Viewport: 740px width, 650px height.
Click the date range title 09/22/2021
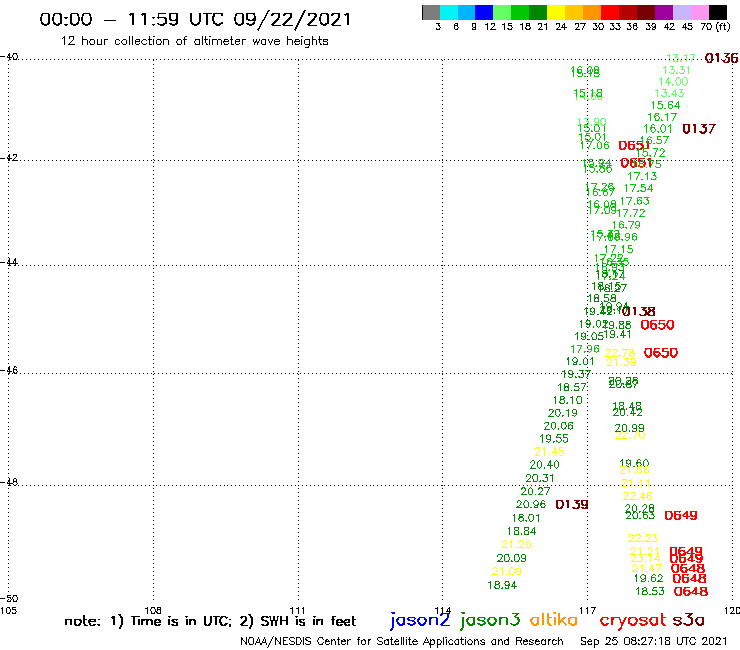(292, 19)
